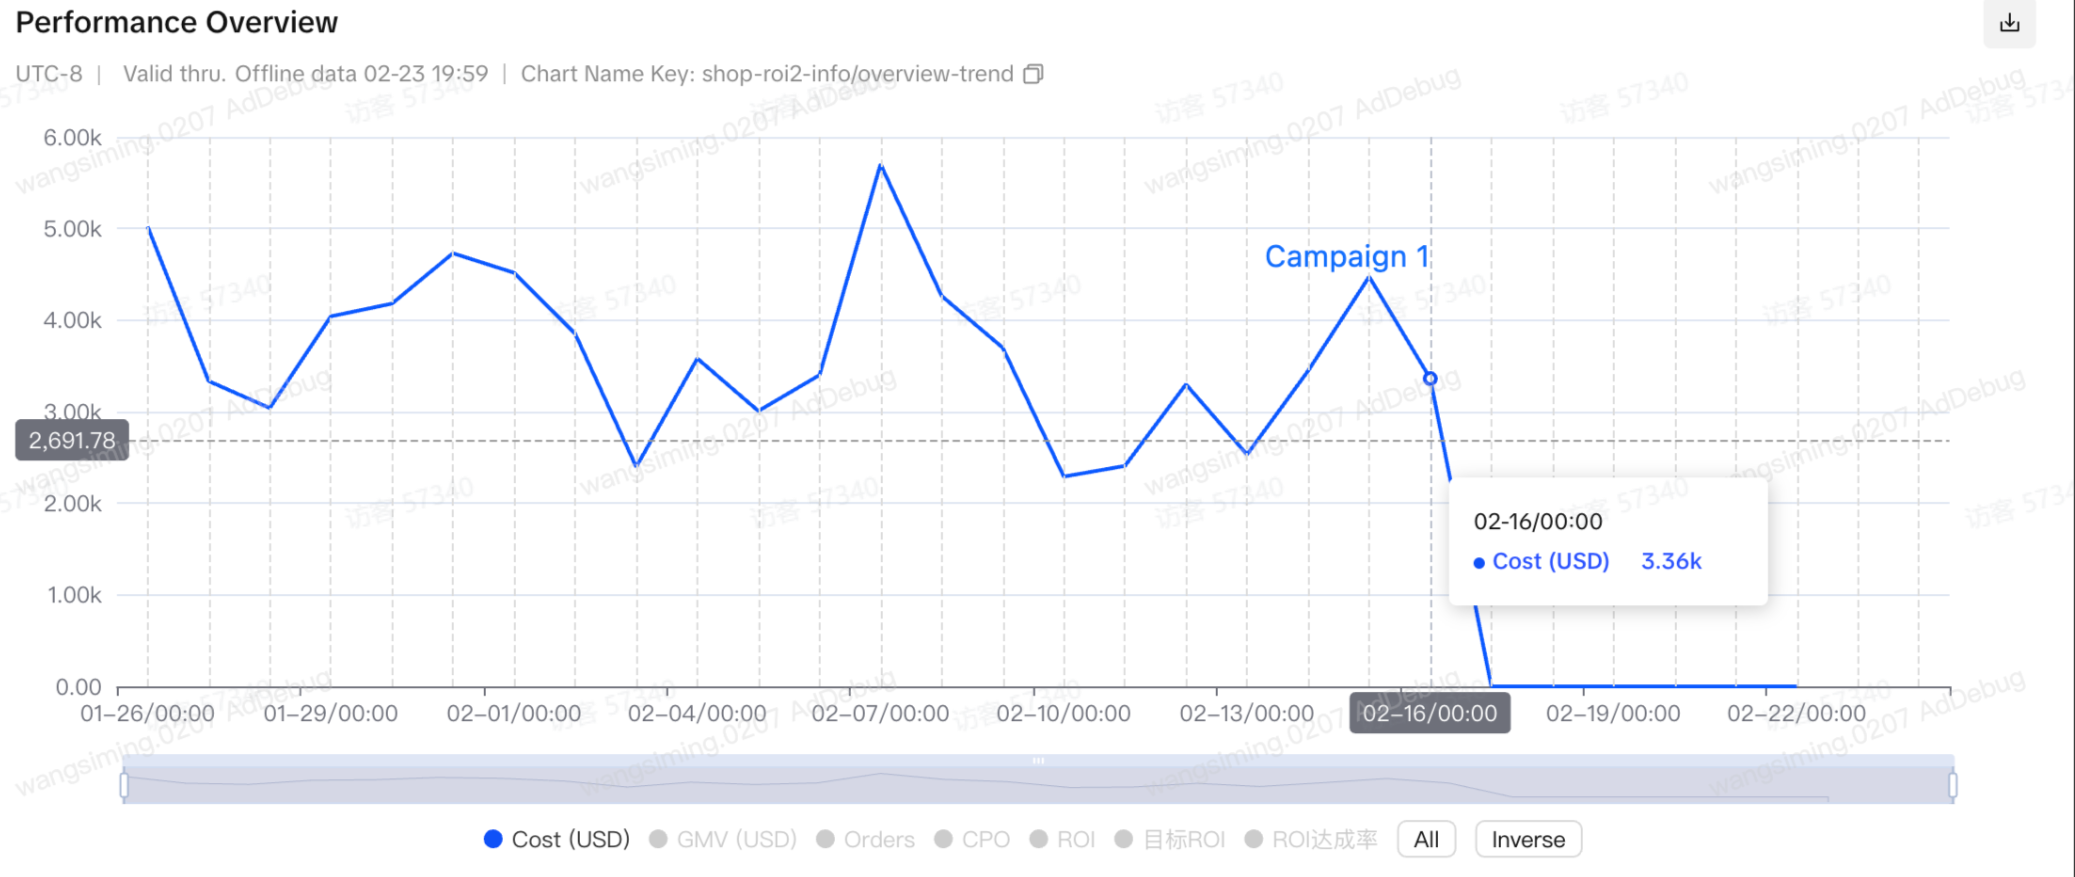Click the download chart icon
Screen dimensions: 2075x877
[x=2009, y=23]
